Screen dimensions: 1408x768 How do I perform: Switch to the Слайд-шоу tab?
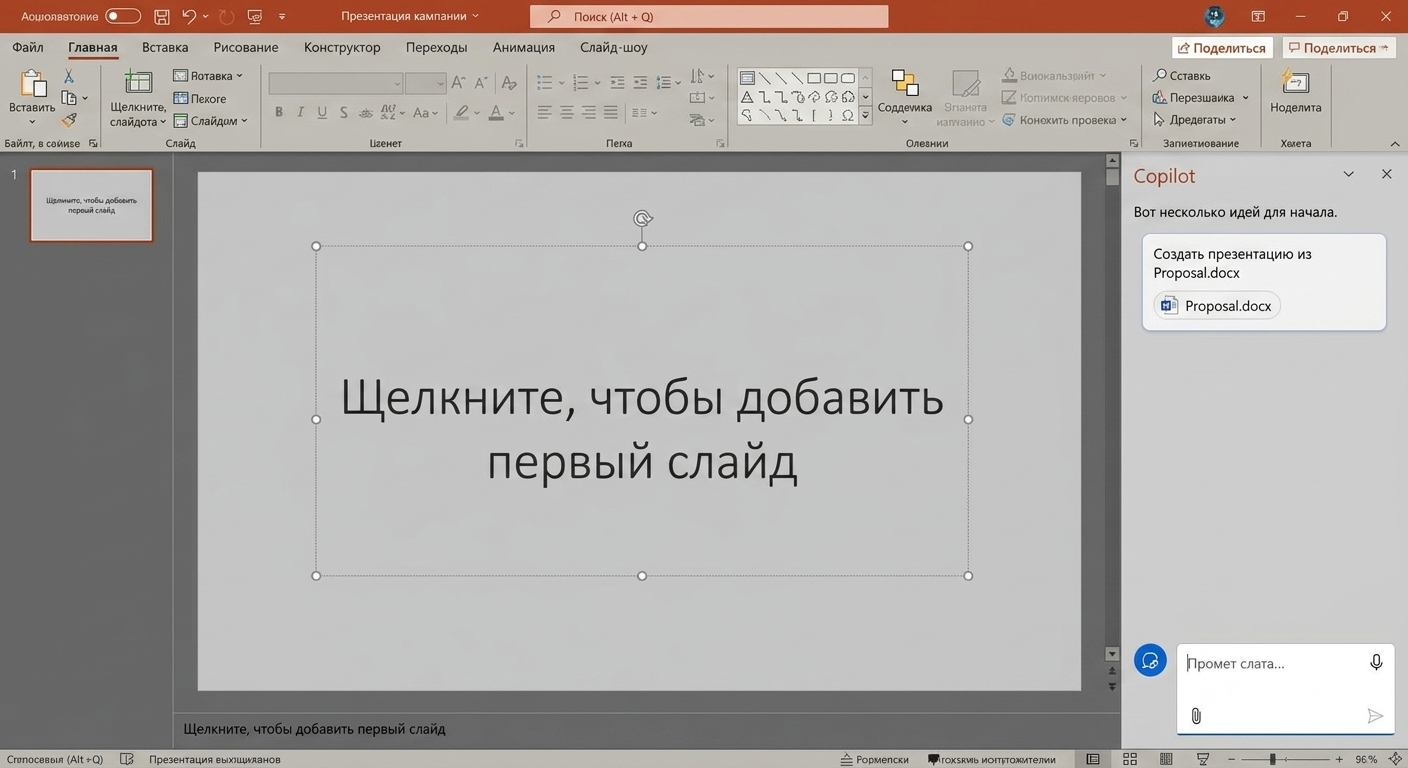pos(614,47)
